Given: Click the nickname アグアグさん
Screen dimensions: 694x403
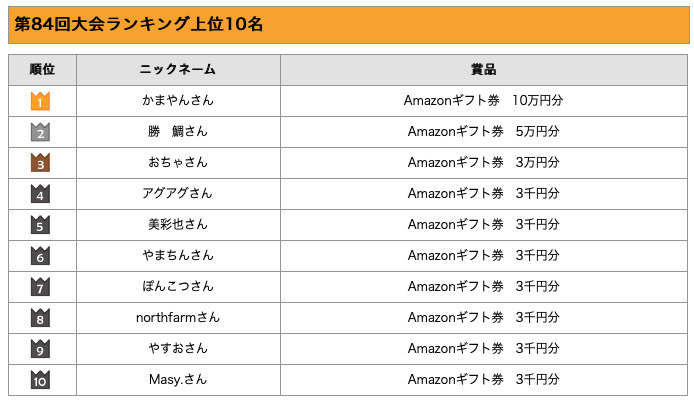Looking at the screenshot, I should 178,194.
